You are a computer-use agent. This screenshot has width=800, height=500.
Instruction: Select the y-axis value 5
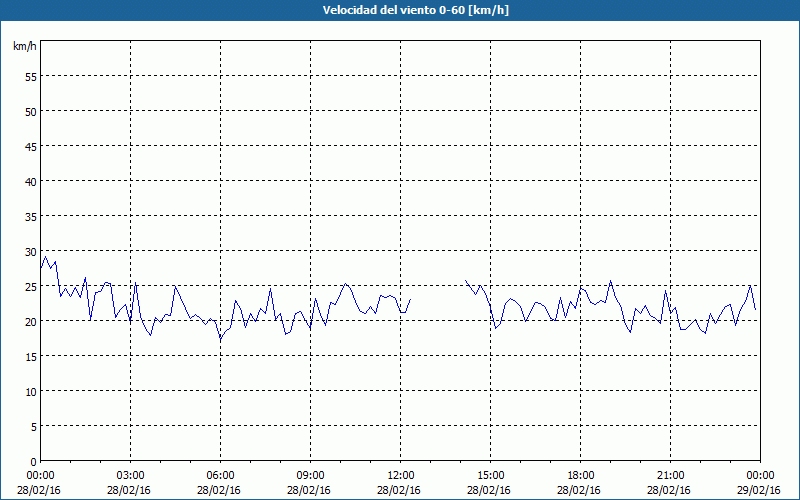pos(34,427)
